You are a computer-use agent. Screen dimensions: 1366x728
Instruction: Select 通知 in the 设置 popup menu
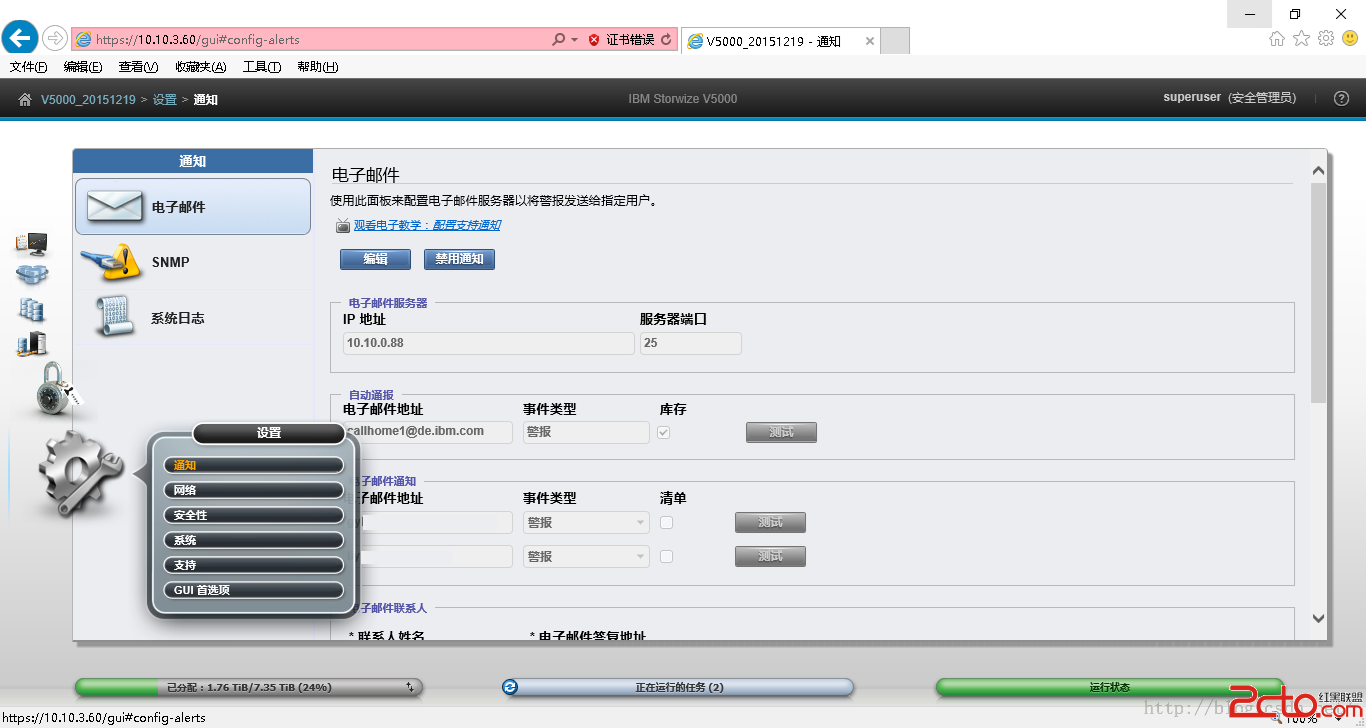(253, 465)
